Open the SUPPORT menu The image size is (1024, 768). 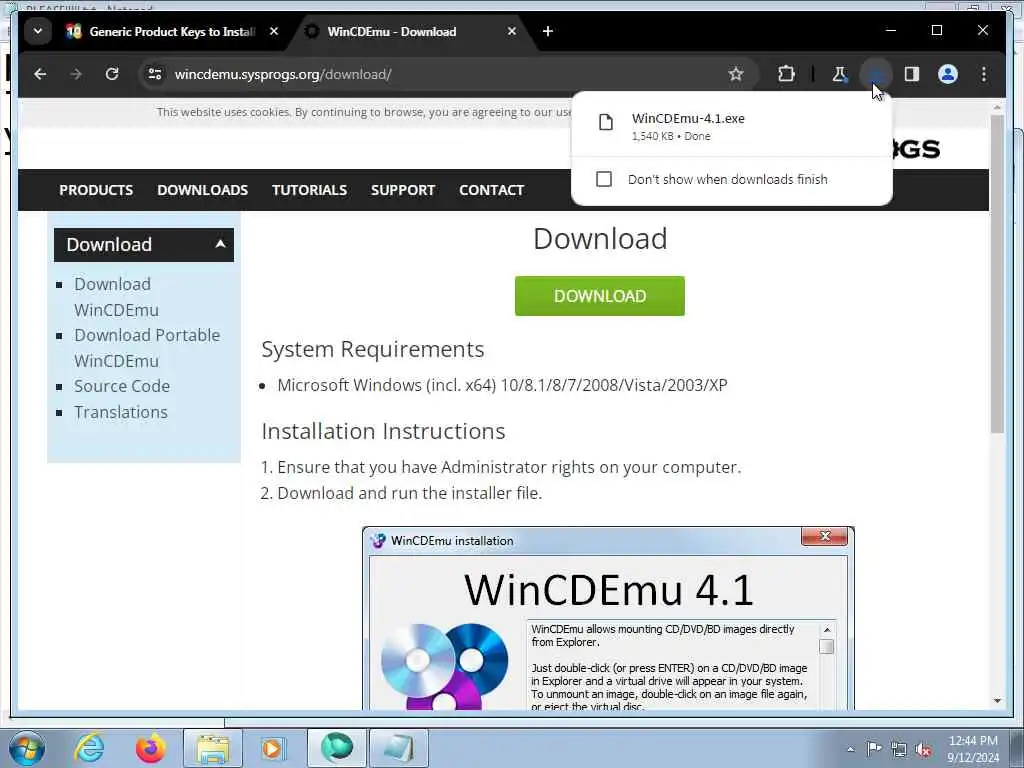tap(403, 190)
